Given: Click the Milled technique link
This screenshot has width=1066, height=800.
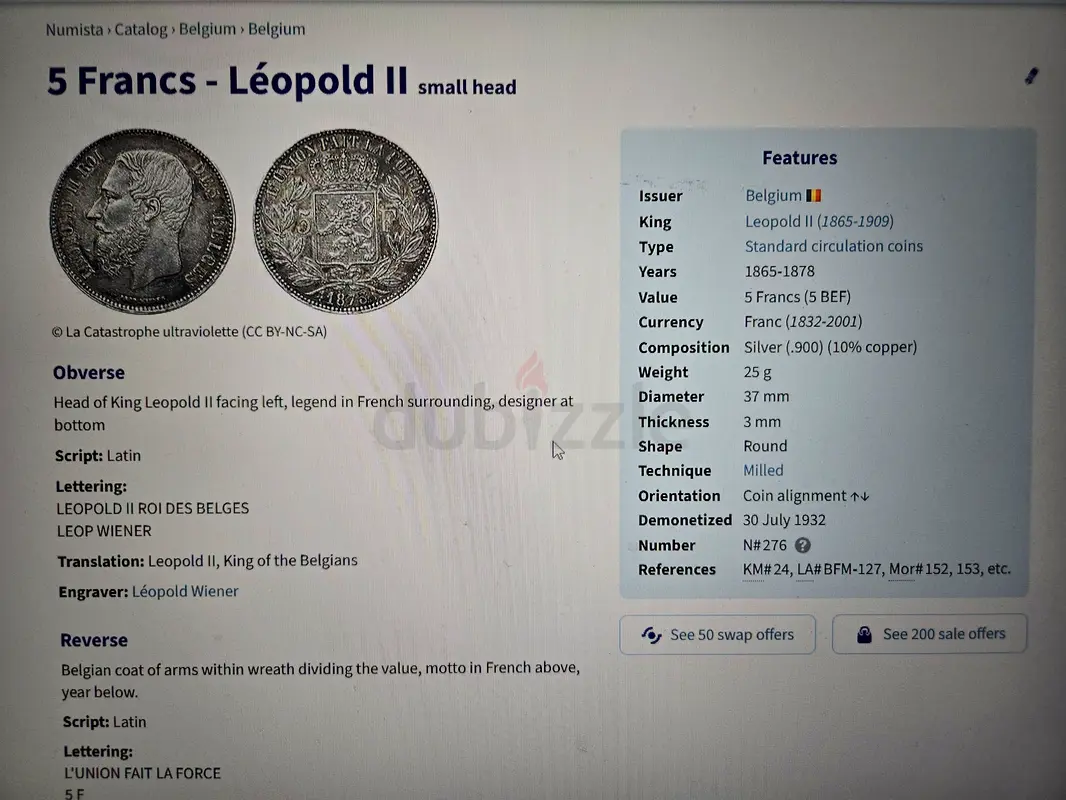Looking at the screenshot, I should tap(763, 470).
